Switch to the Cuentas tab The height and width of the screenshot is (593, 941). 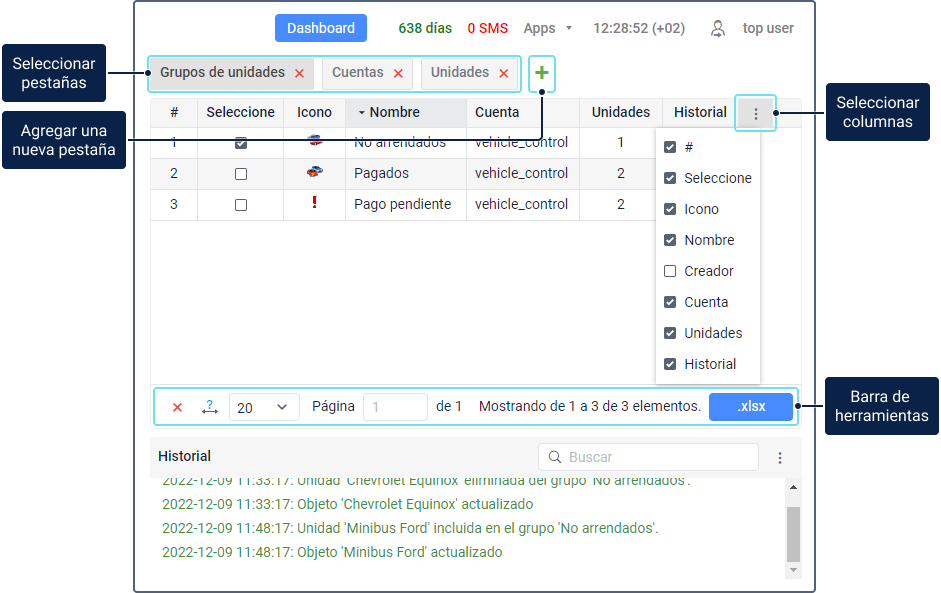(358, 72)
